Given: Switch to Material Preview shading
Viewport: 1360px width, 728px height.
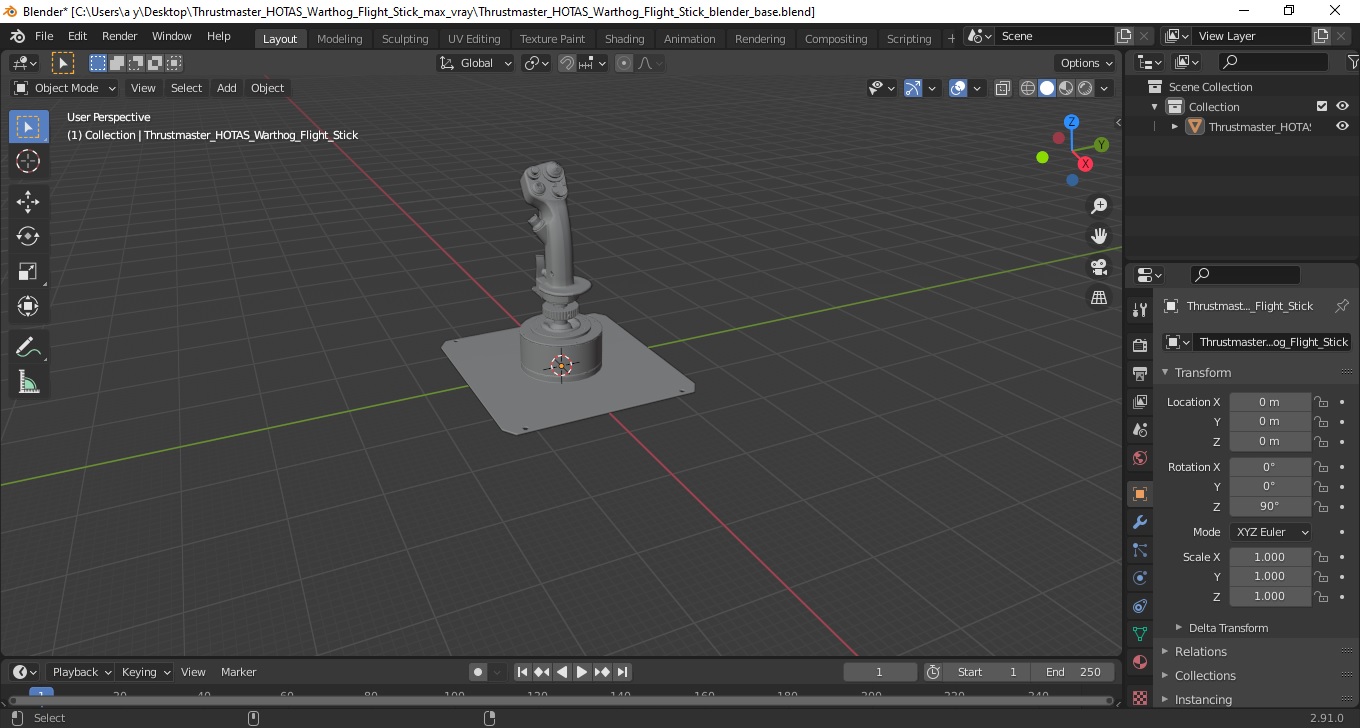Looking at the screenshot, I should pos(1066,88).
